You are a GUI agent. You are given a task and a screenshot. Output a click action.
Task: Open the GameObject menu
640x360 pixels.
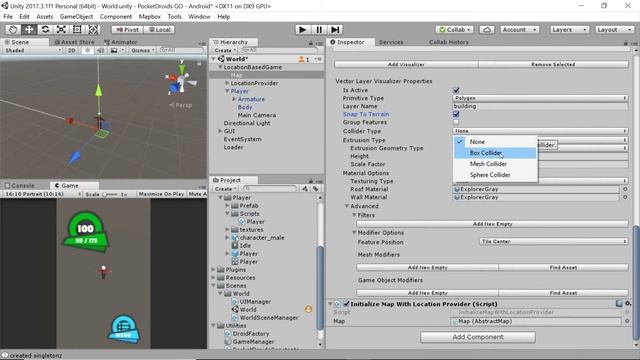coord(76,16)
